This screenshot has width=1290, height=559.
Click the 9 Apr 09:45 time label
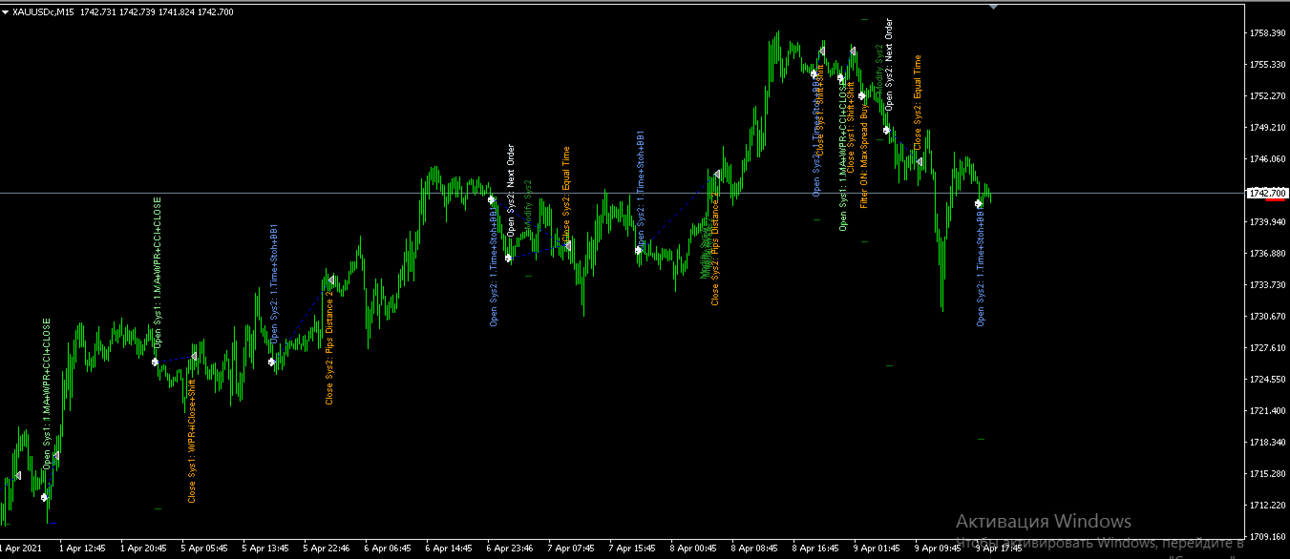pos(937,548)
